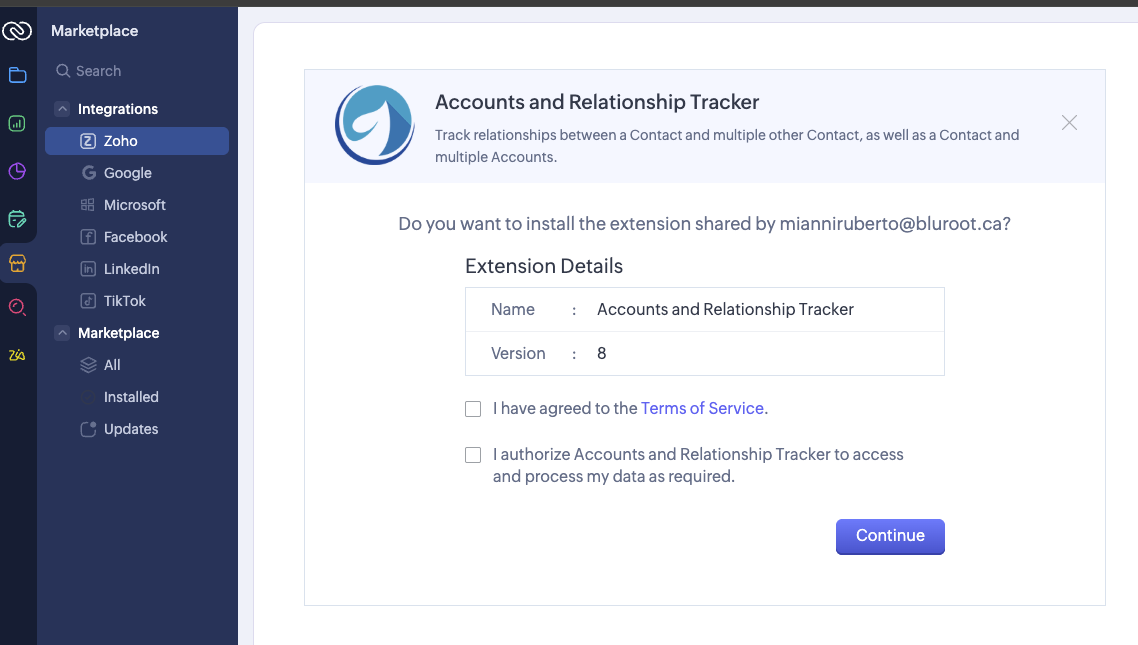The width and height of the screenshot is (1138, 645).
Task: Select Google under Integrations
Action: point(128,173)
